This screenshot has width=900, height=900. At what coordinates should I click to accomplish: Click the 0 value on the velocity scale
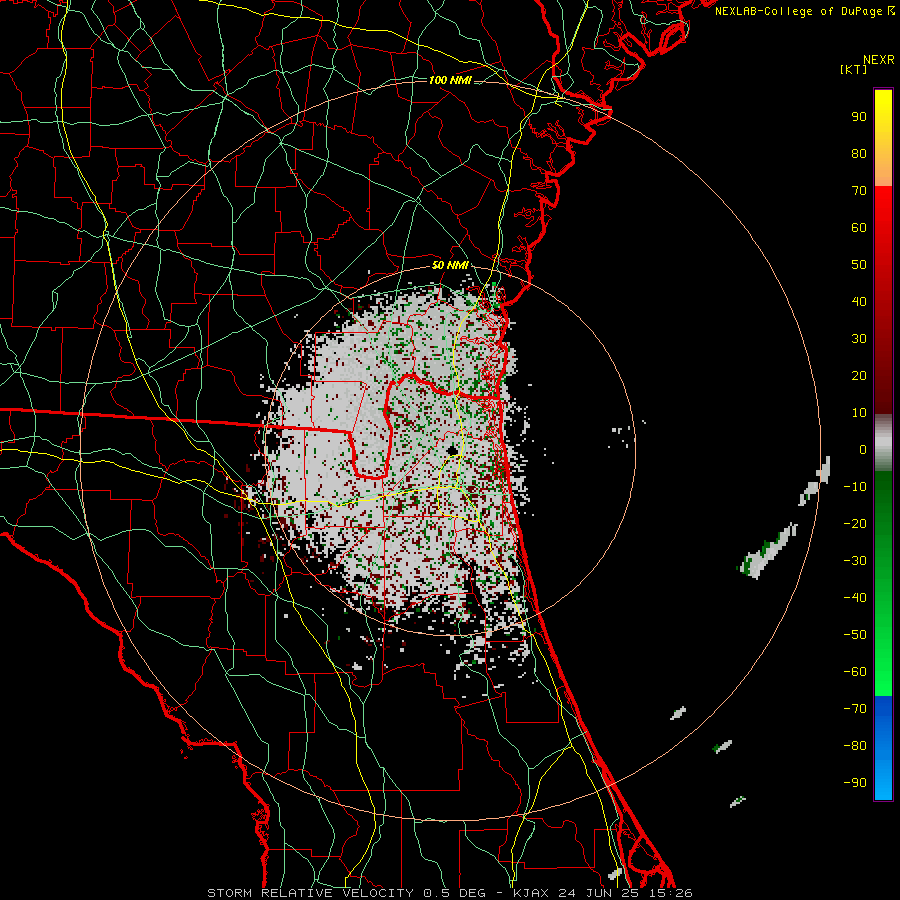point(863,449)
